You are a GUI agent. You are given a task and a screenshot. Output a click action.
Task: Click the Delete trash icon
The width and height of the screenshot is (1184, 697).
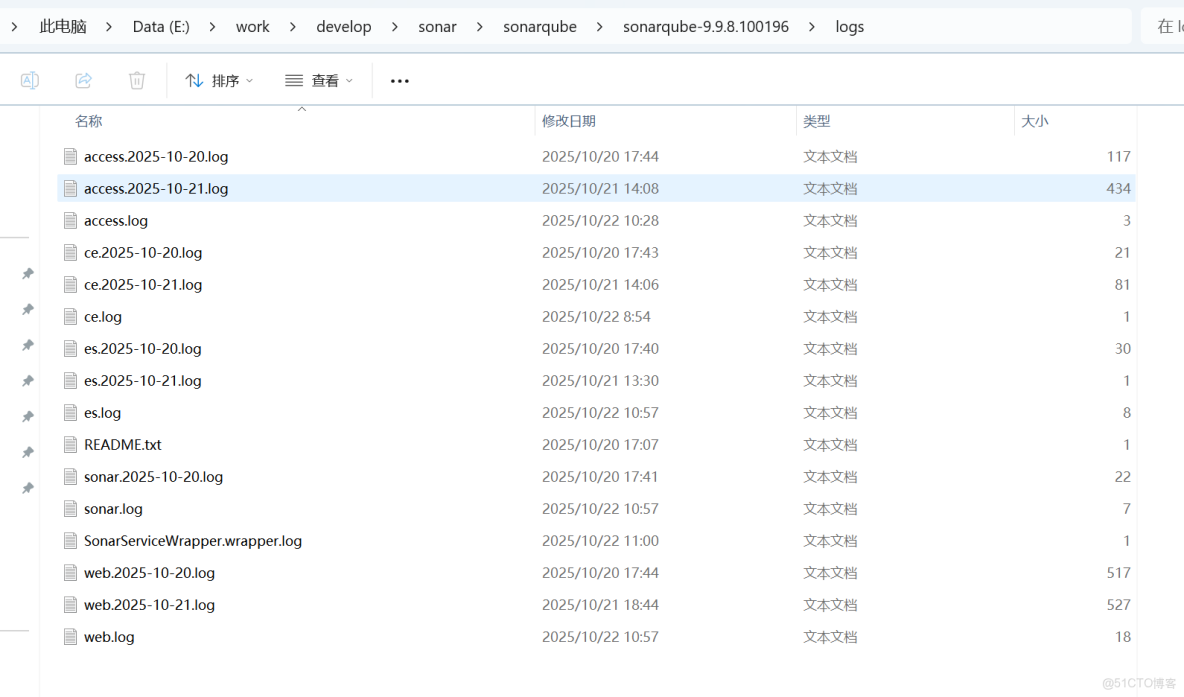click(136, 80)
